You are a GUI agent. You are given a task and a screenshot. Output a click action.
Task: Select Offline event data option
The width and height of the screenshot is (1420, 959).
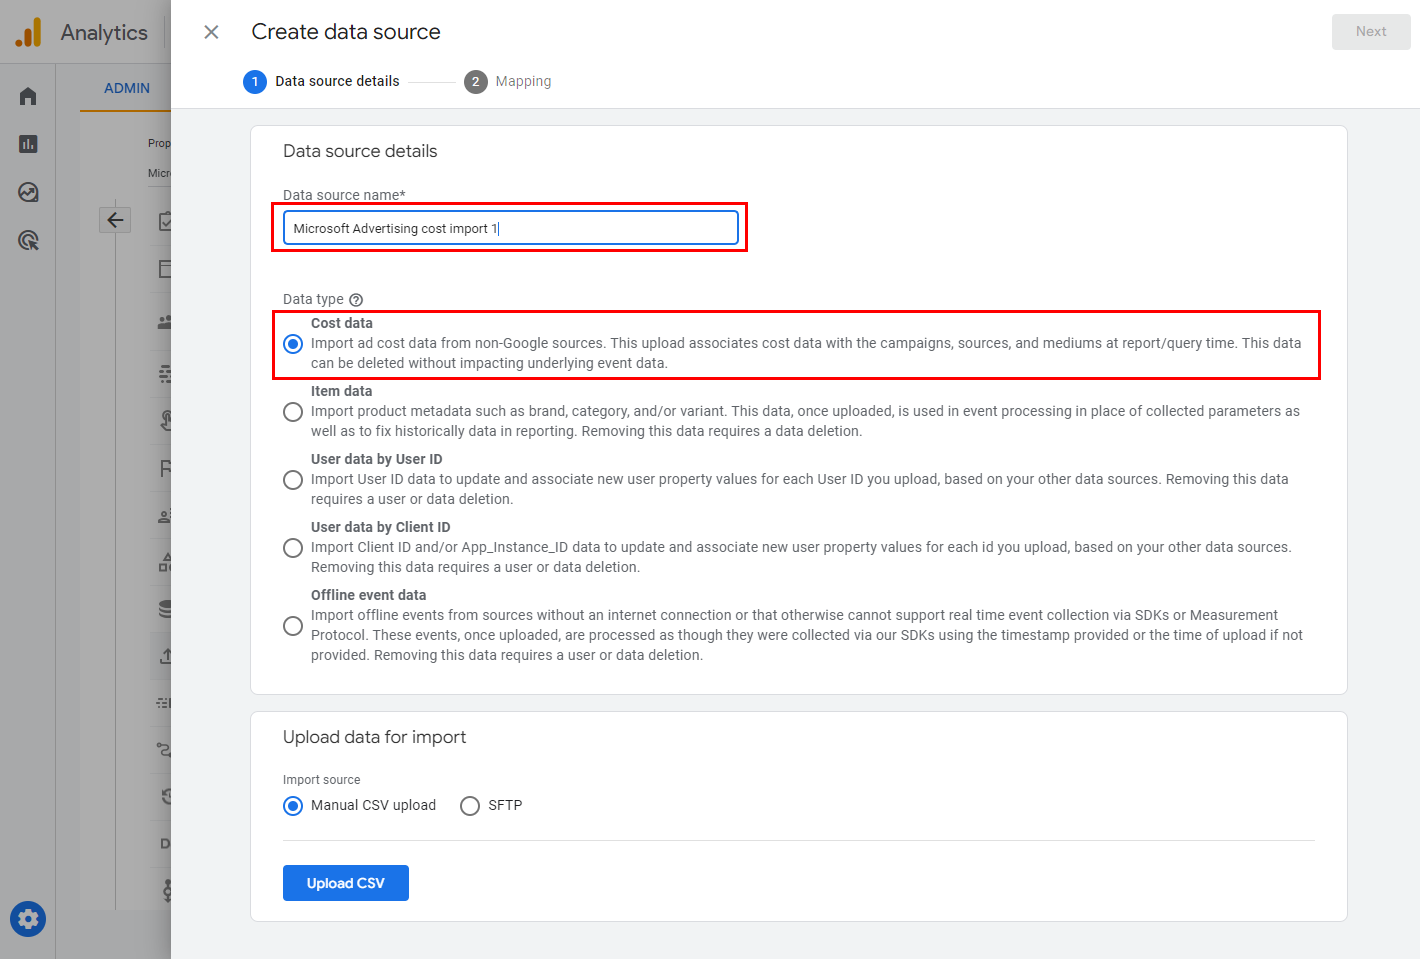point(293,626)
